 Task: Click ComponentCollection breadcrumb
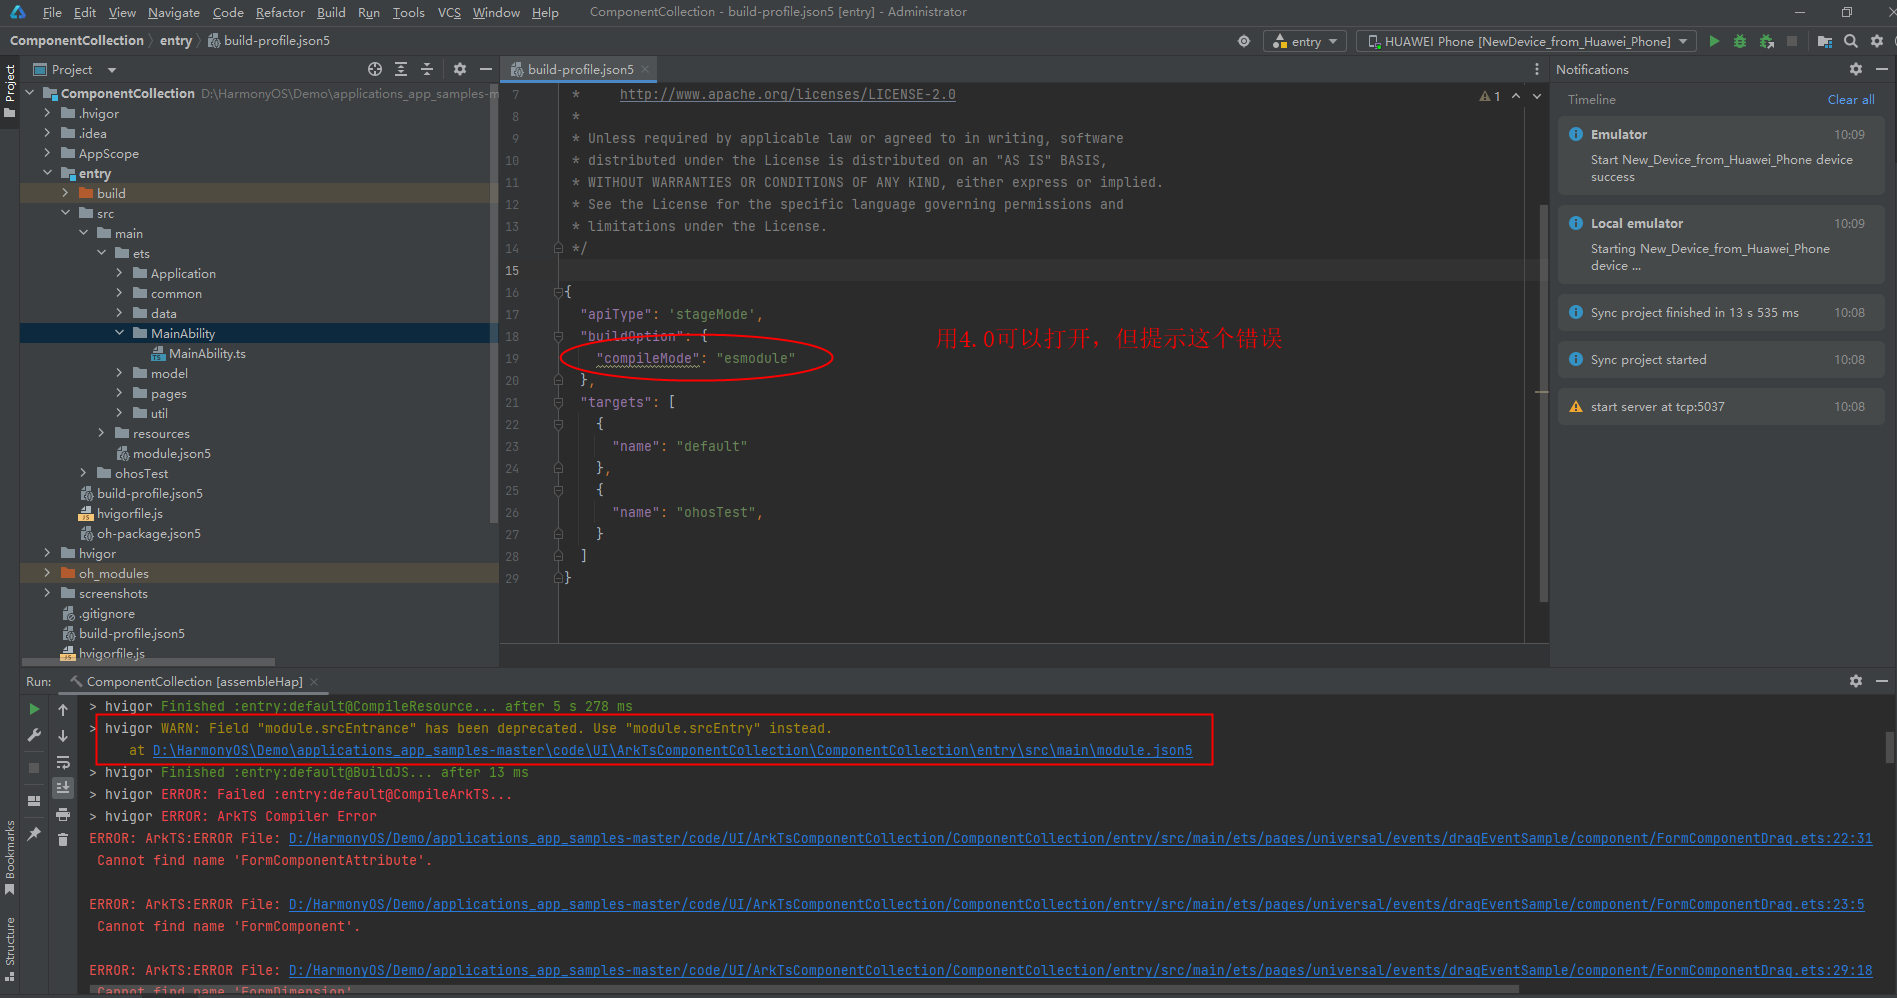[x=77, y=40]
